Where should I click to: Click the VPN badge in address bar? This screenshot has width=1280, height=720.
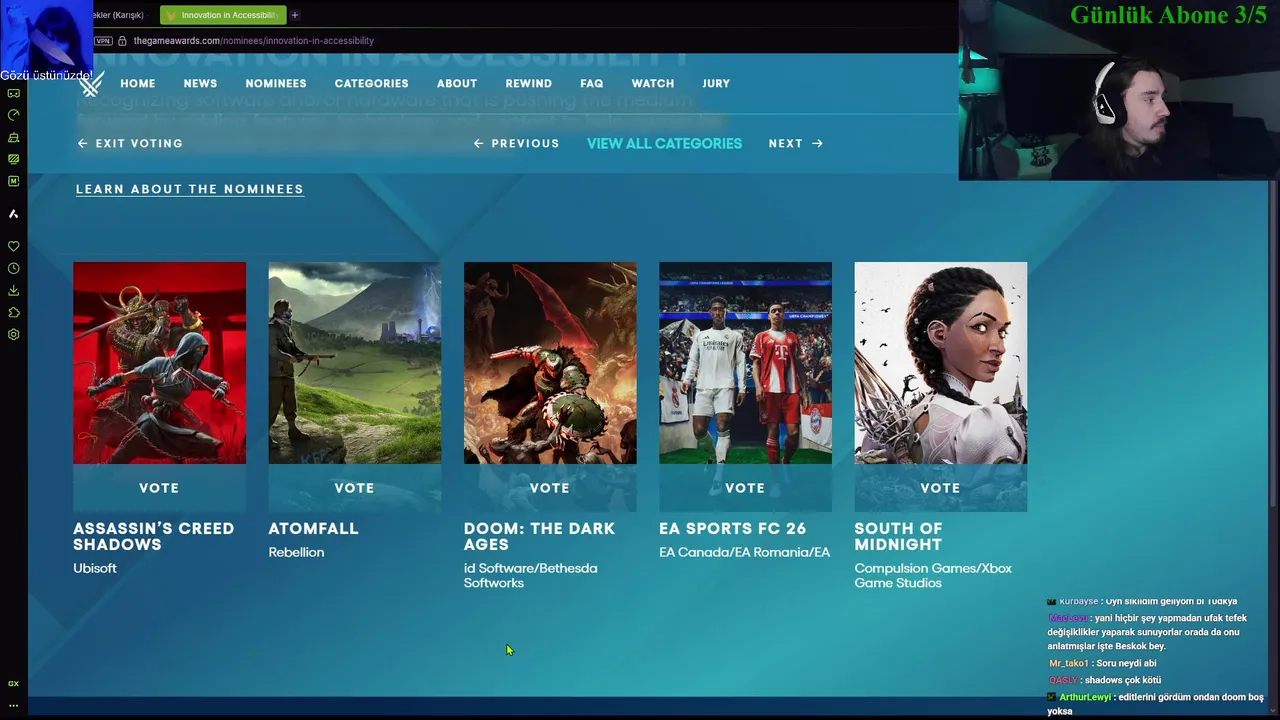click(x=103, y=41)
